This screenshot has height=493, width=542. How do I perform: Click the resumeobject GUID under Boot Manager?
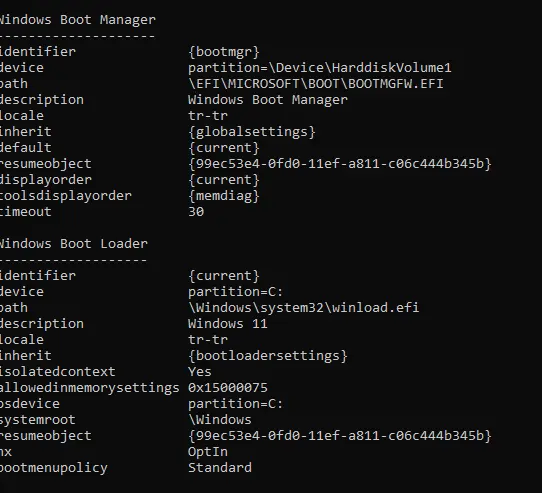(340, 164)
